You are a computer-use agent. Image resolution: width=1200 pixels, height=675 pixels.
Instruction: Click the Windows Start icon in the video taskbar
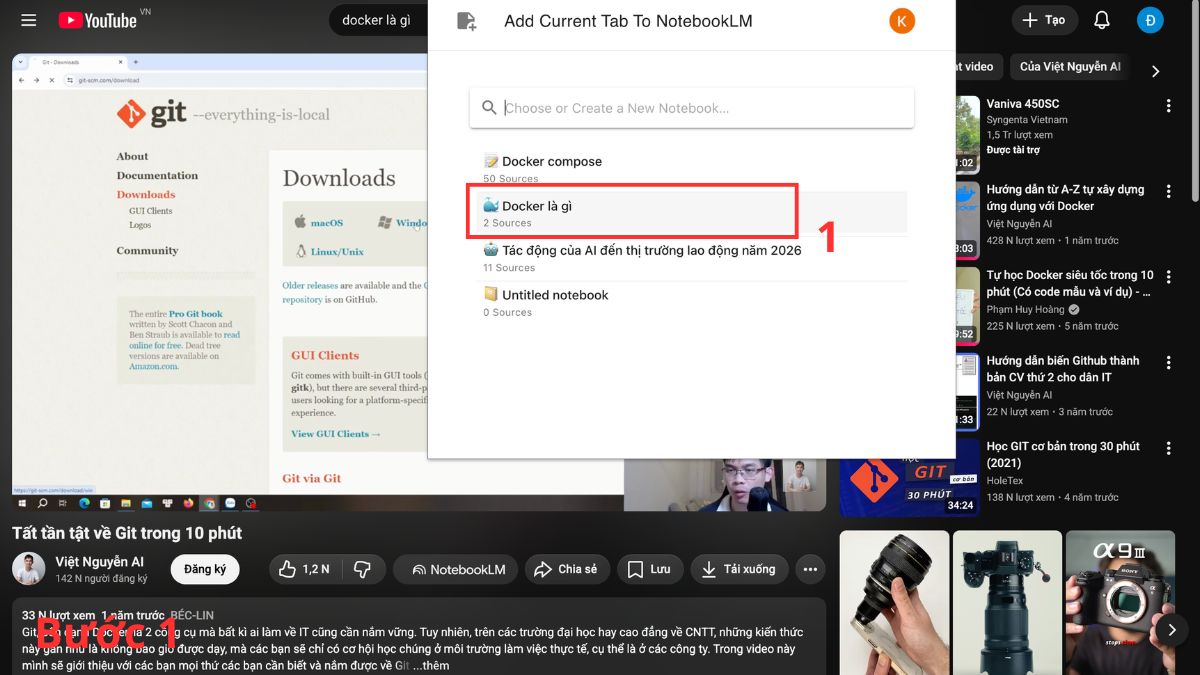pyautogui.click(x=22, y=503)
